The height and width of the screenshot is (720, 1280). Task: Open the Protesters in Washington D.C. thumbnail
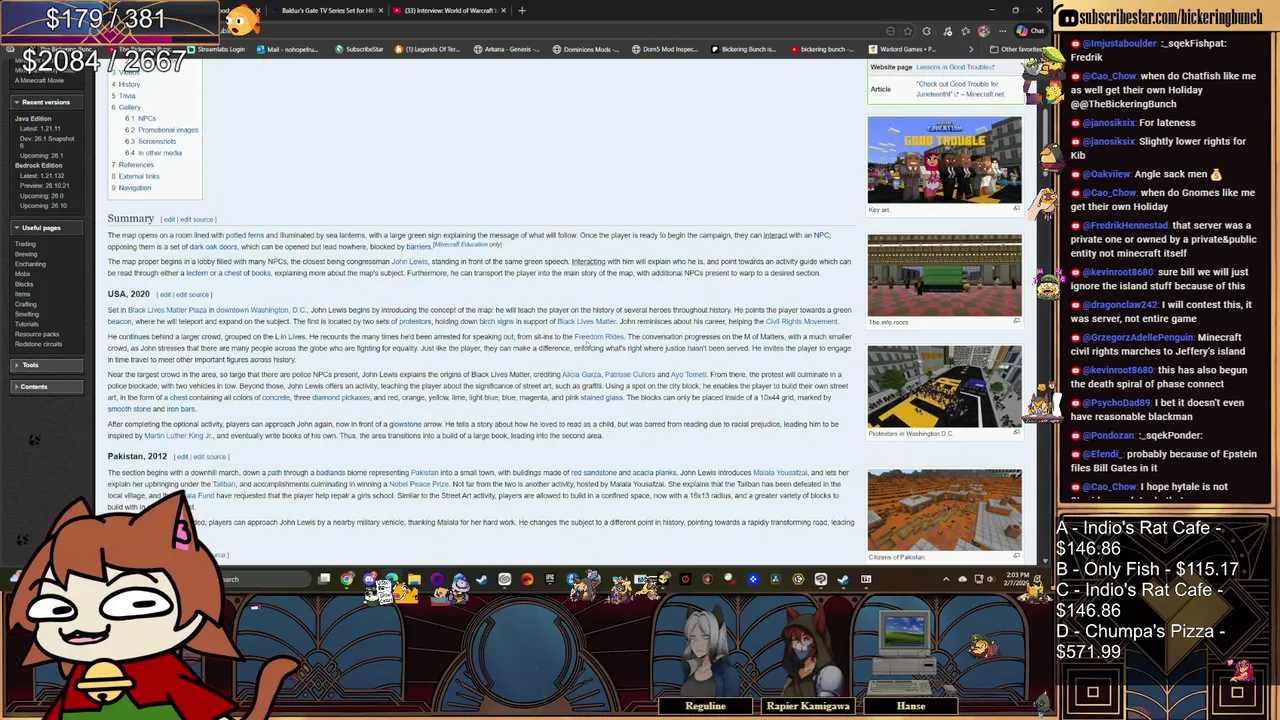(944, 386)
